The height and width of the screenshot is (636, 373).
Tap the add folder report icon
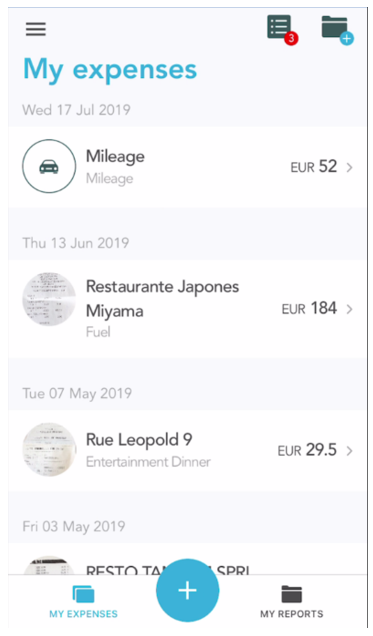(337, 30)
